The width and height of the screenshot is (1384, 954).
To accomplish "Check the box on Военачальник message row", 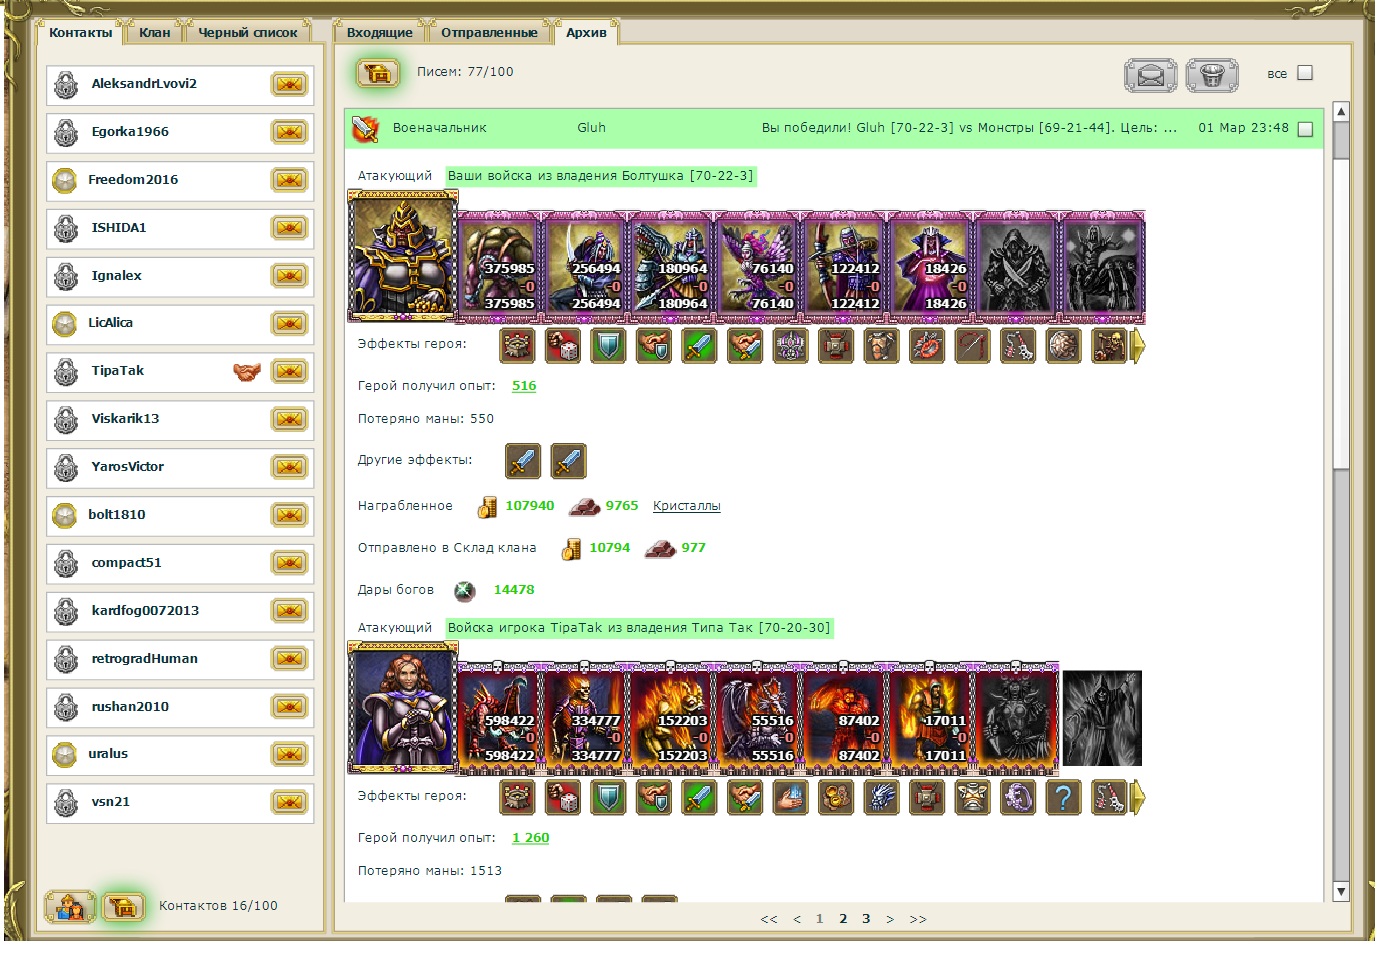I will click(x=1305, y=129).
